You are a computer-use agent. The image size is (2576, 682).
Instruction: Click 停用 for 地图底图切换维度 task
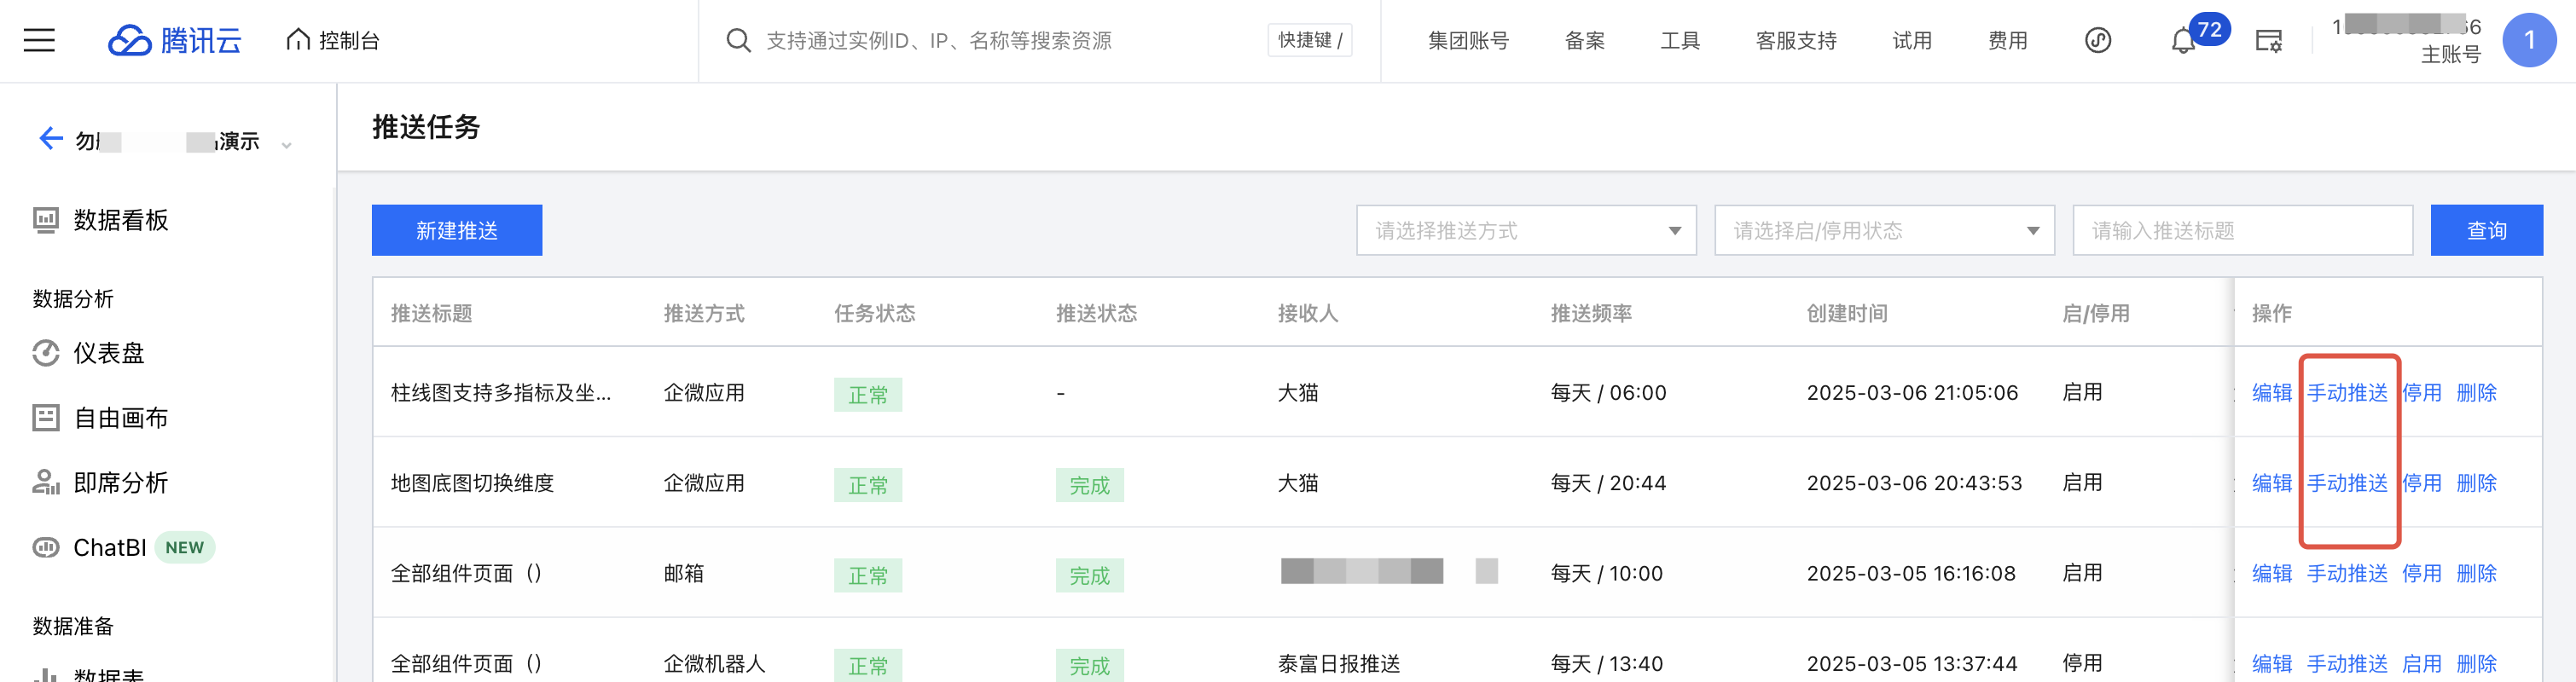[2421, 483]
